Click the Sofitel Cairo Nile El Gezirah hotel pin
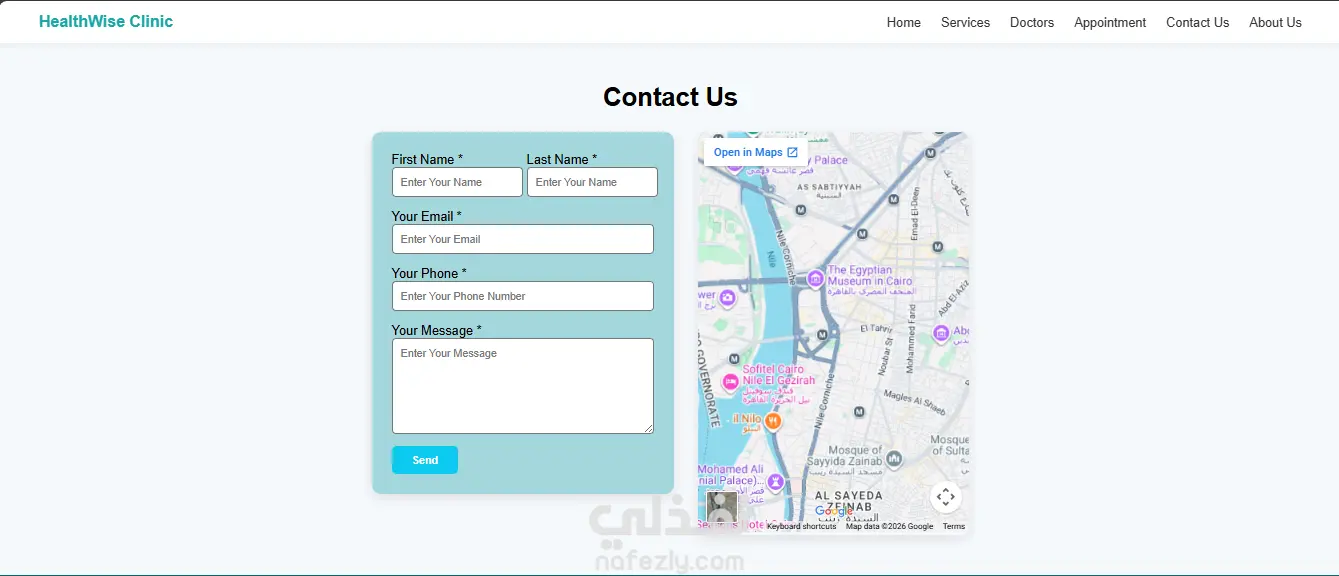 click(731, 382)
